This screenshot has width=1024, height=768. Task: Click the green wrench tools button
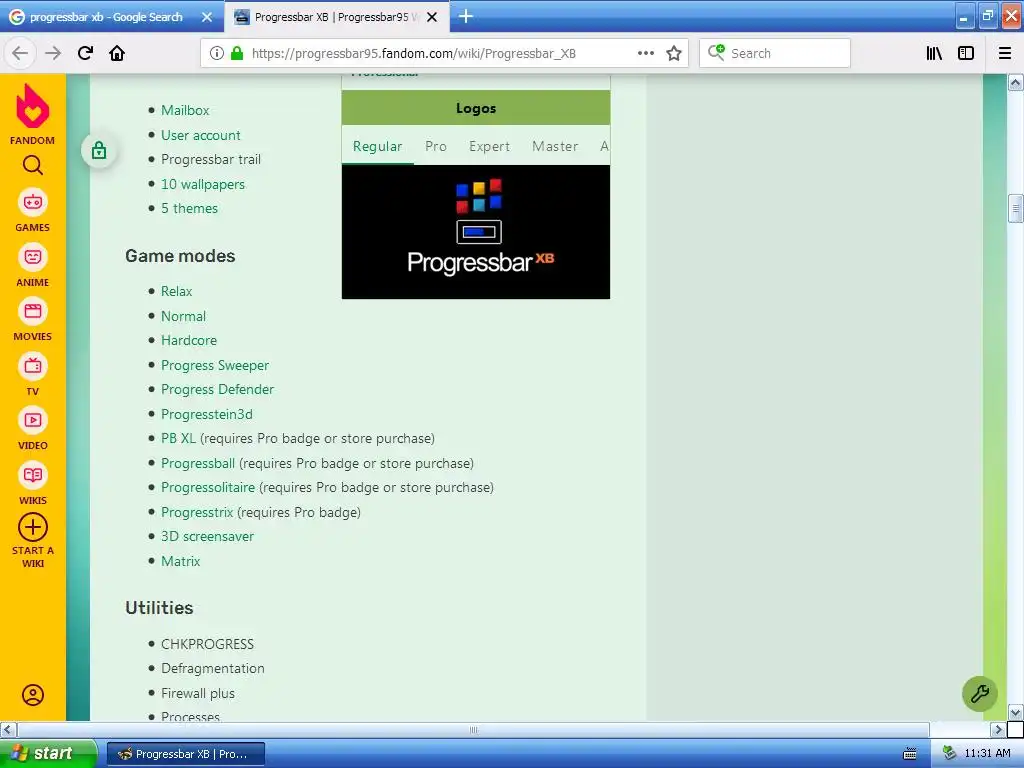(980, 694)
